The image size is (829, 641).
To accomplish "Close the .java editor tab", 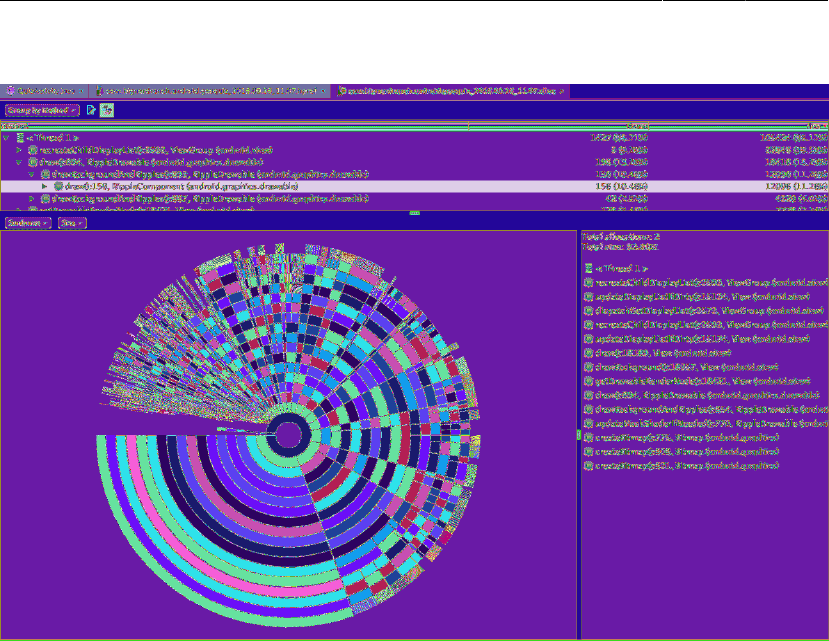I will 81,91.
